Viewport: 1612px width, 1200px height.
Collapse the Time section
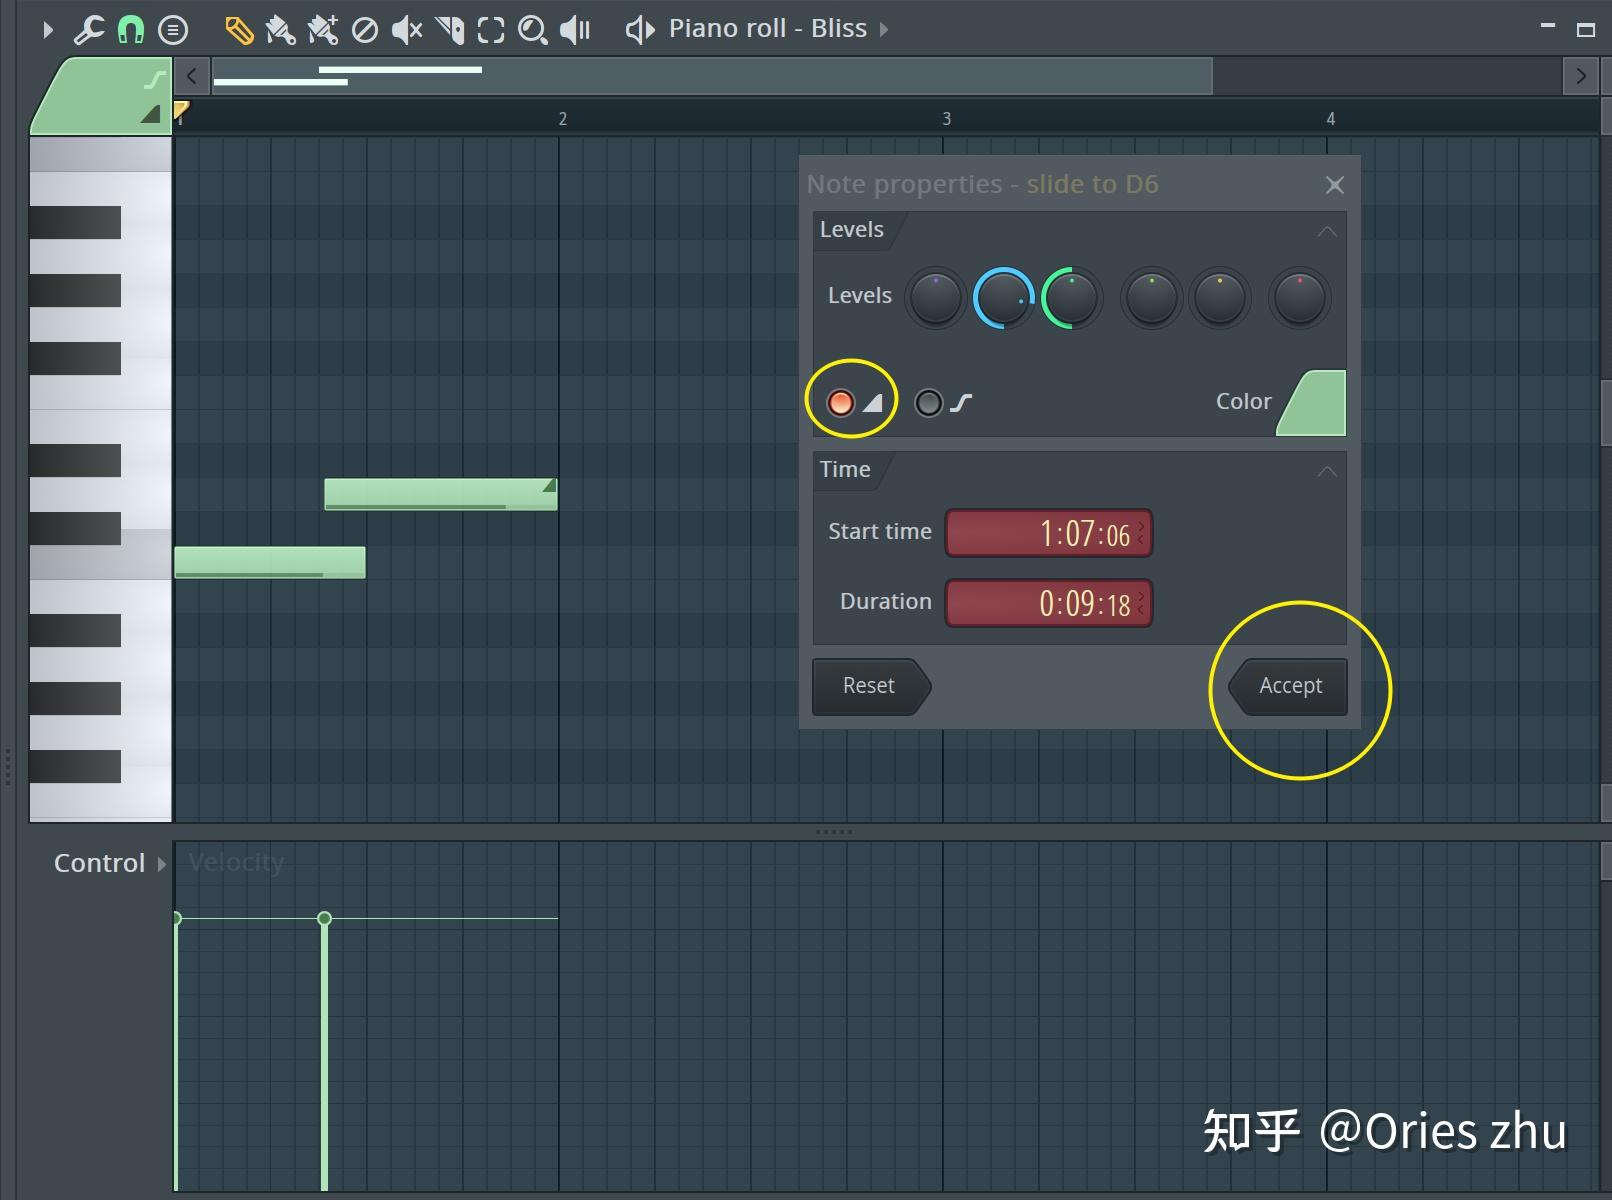click(1326, 471)
